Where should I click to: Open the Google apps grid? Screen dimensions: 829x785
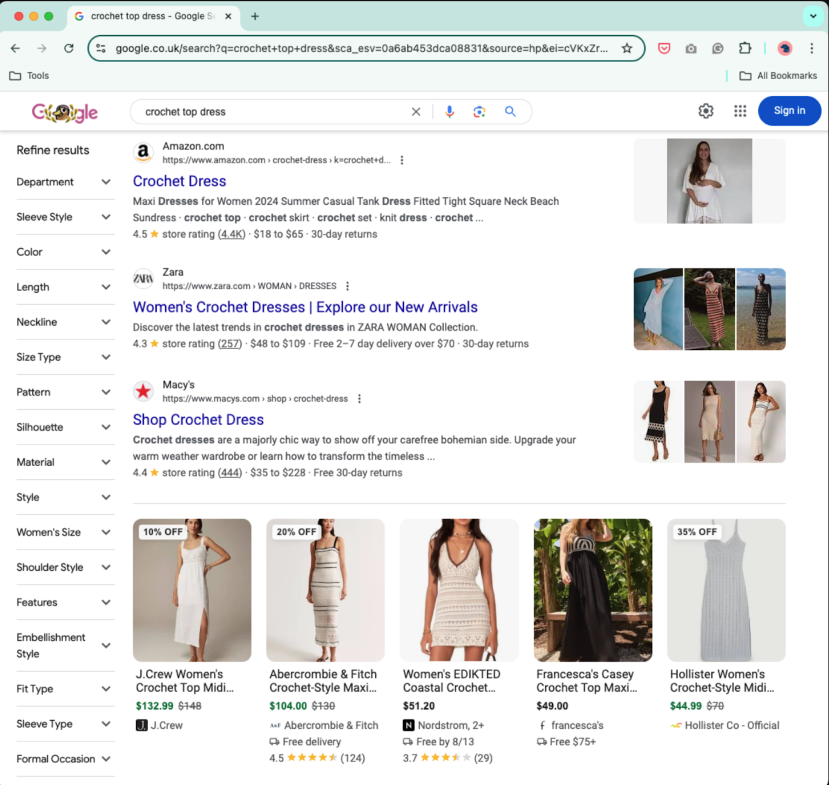[740, 111]
